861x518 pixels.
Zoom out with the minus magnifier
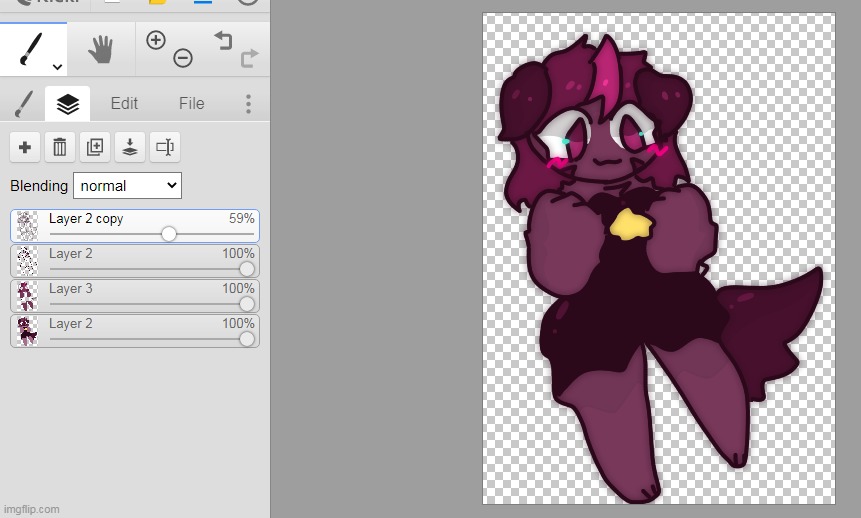coord(183,58)
